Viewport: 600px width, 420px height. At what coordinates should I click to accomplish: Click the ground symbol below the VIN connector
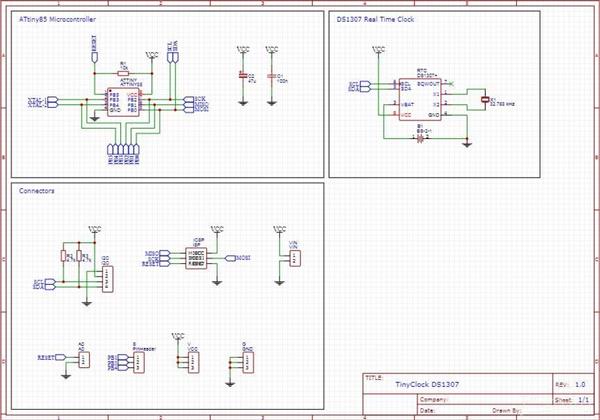tap(279, 282)
